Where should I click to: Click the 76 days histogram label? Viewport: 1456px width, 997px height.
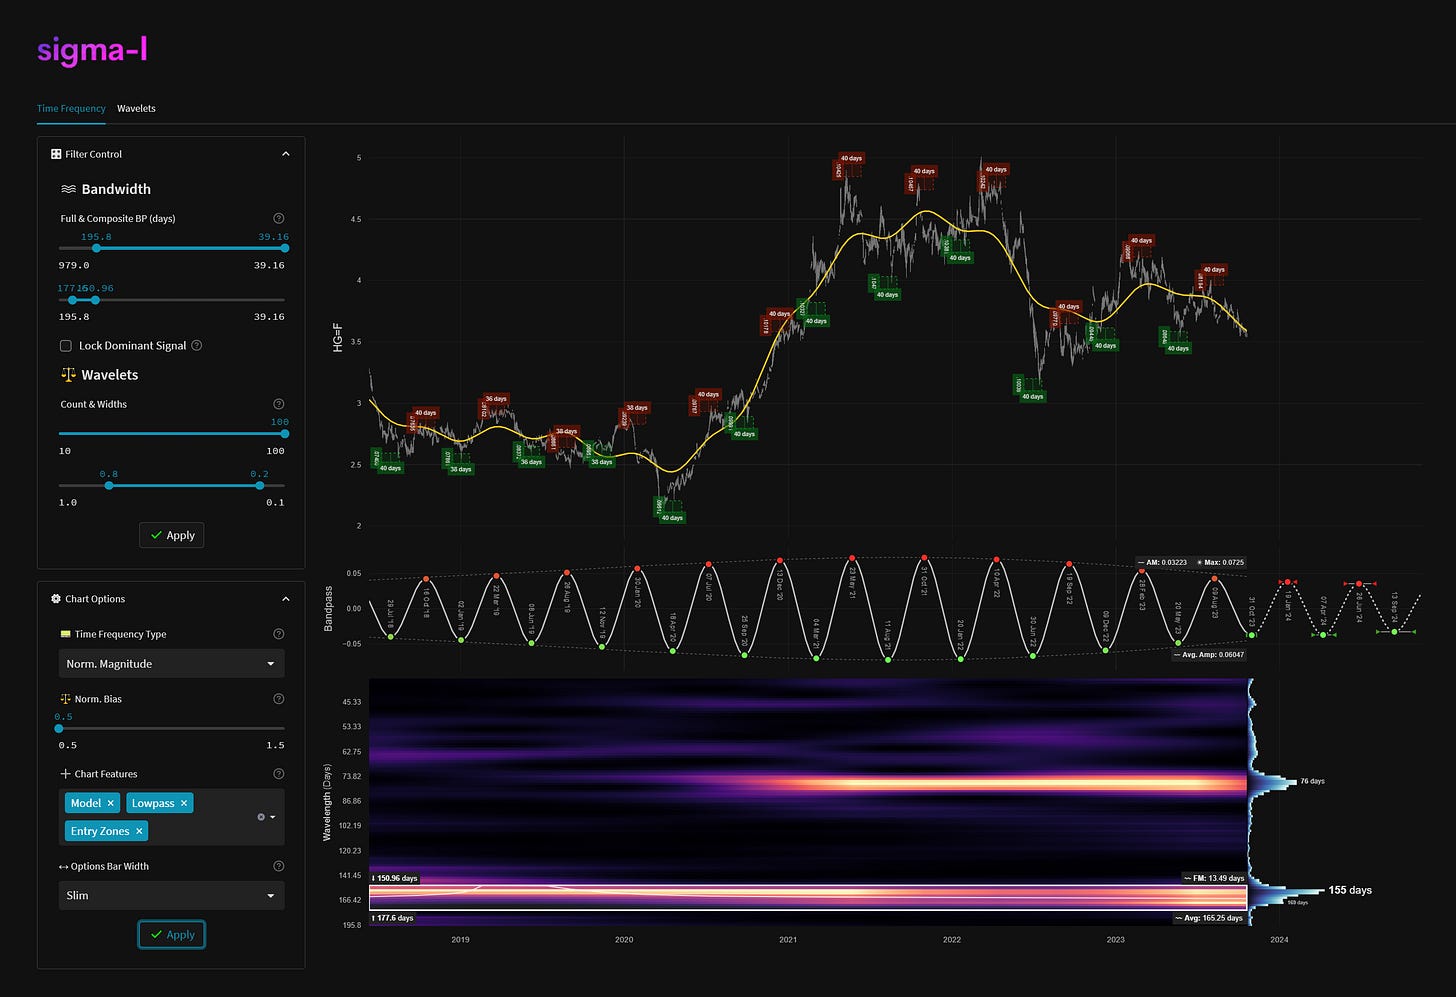[1312, 781]
